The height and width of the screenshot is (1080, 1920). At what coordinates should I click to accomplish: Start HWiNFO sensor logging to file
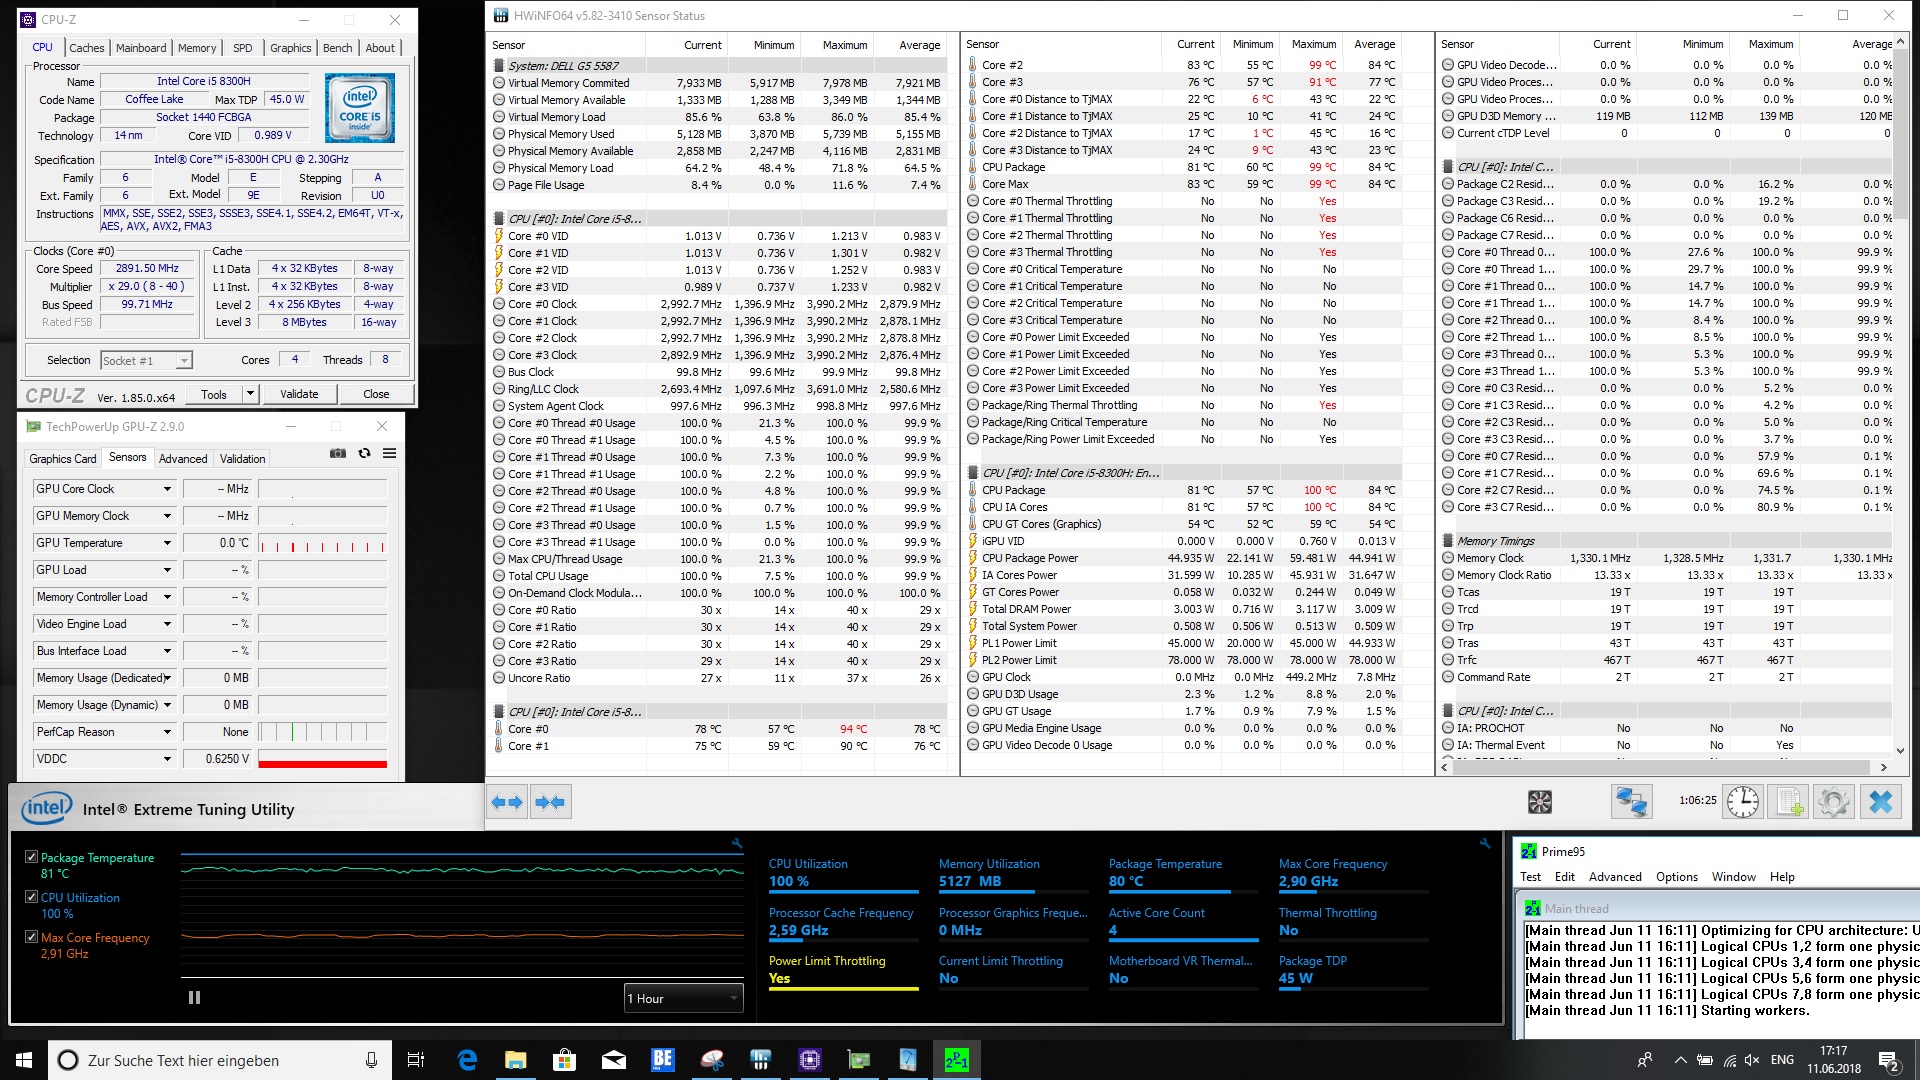[x=1788, y=802]
